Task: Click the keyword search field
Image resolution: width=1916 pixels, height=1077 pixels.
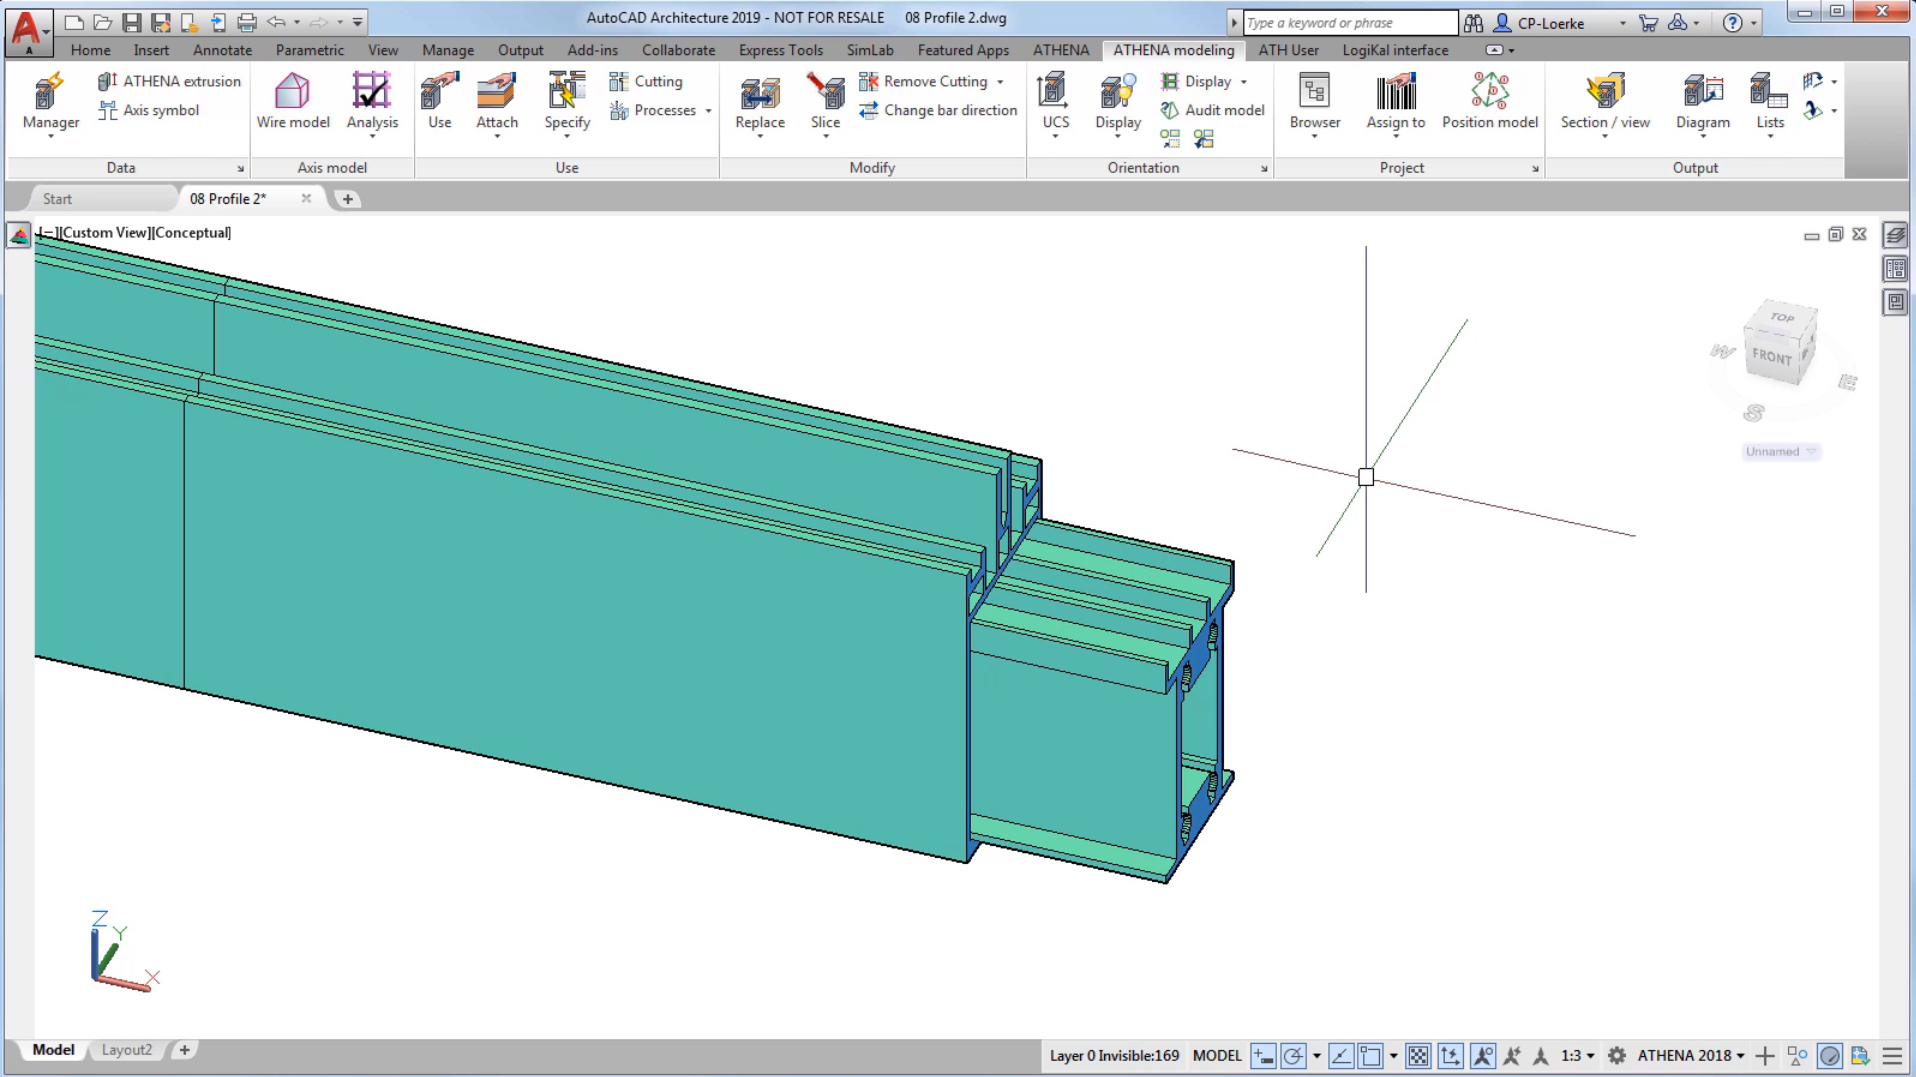Action: [1348, 22]
